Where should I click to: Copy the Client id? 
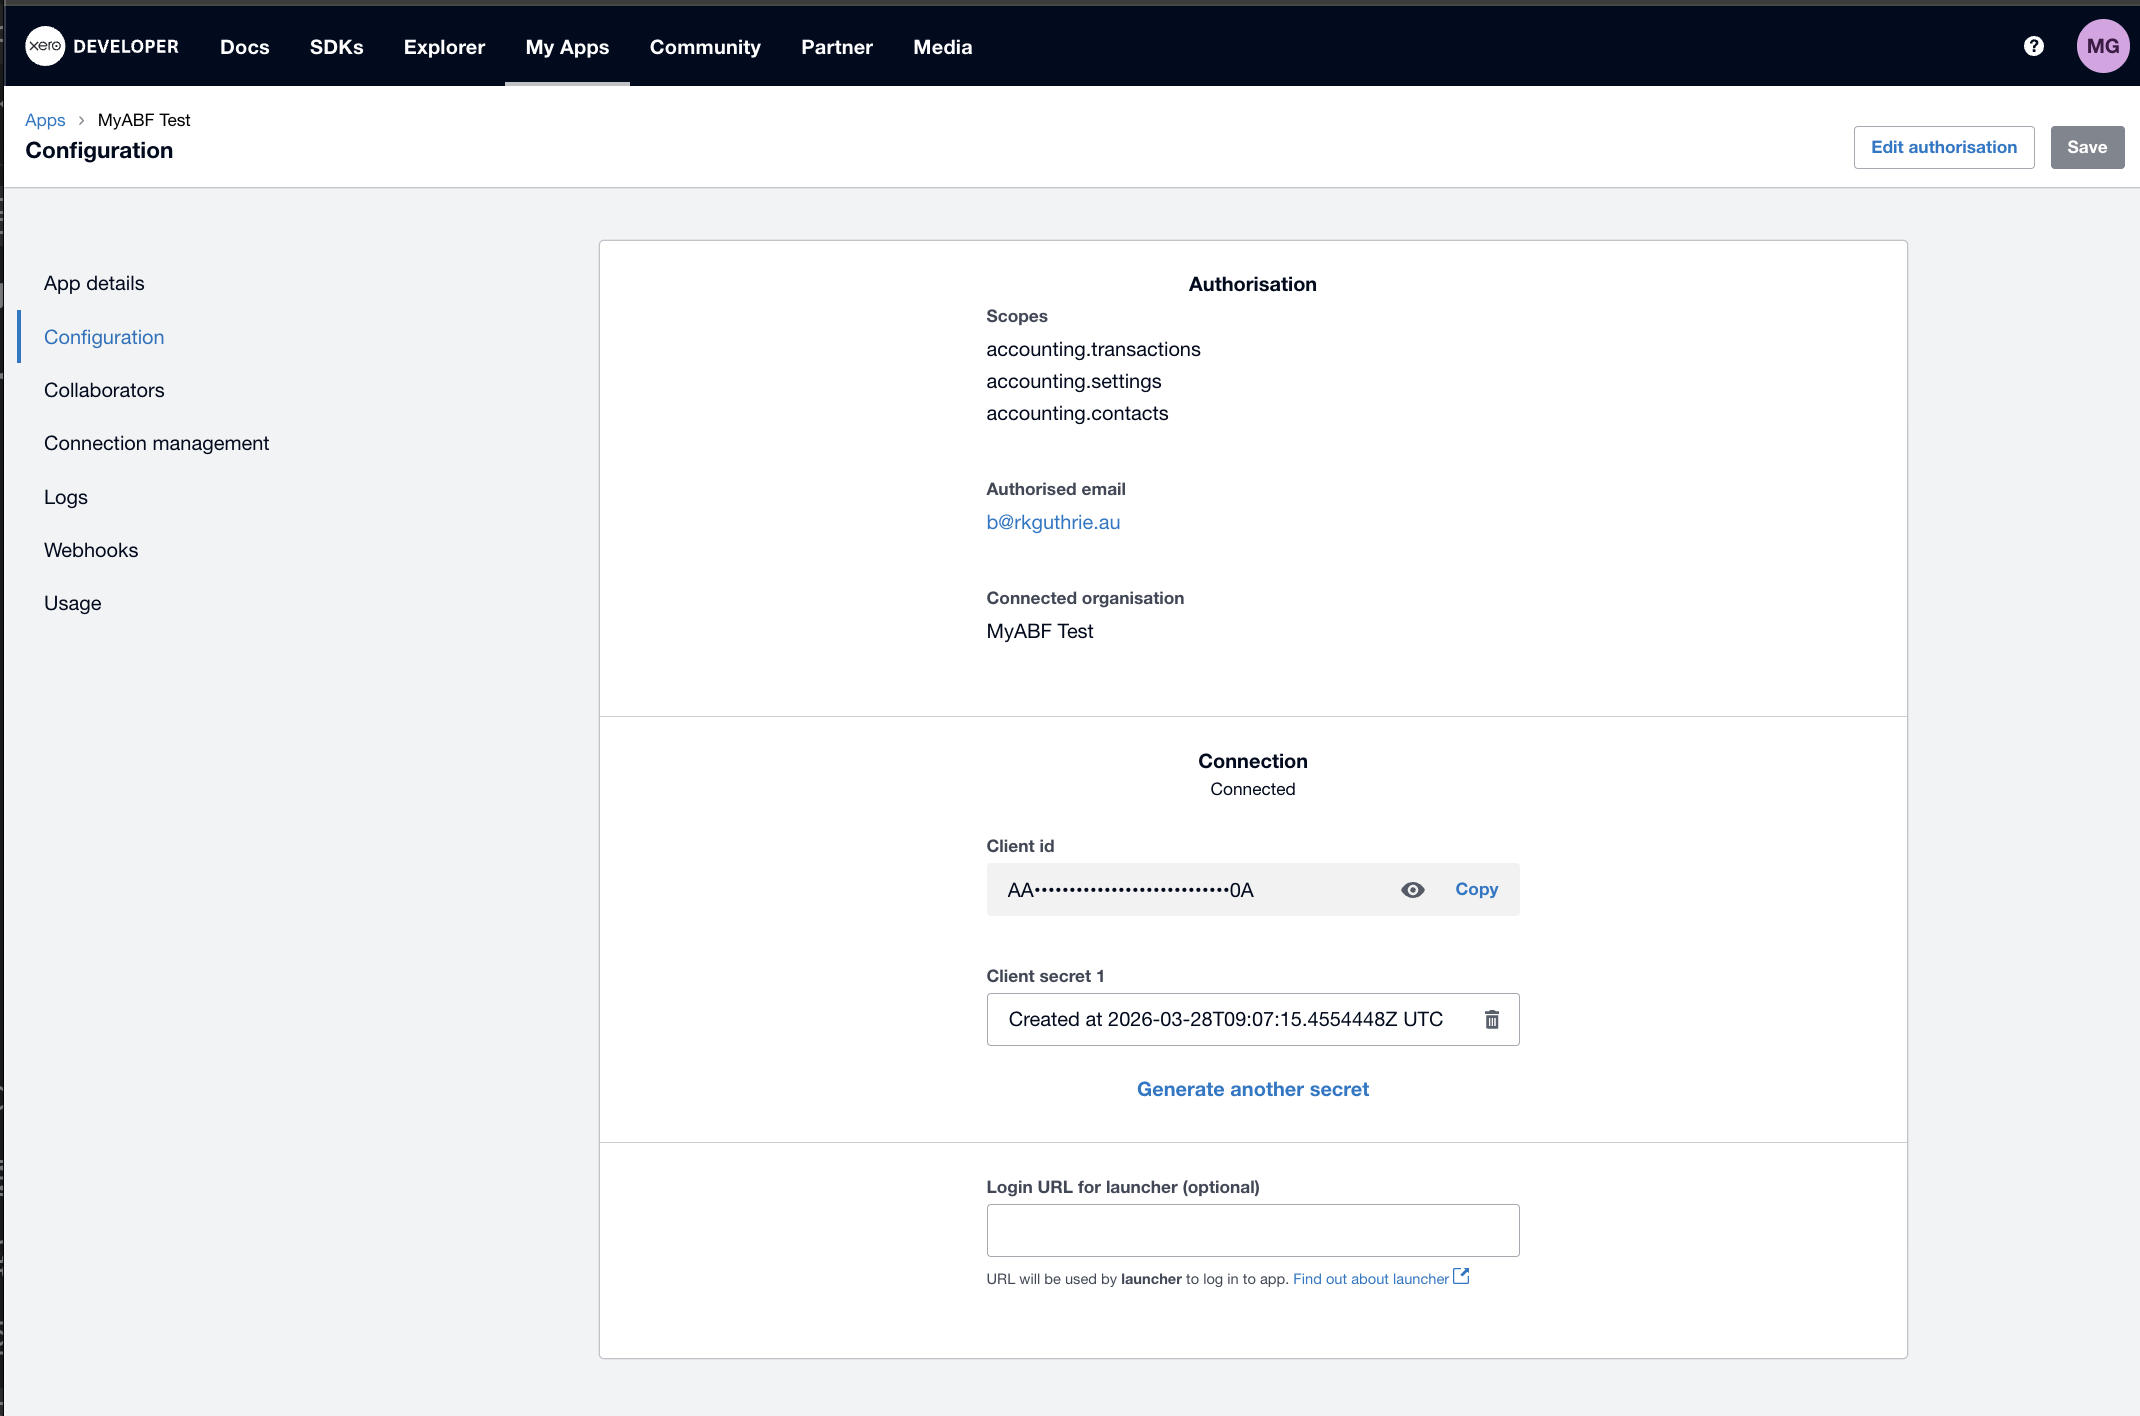tap(1476, 889)
